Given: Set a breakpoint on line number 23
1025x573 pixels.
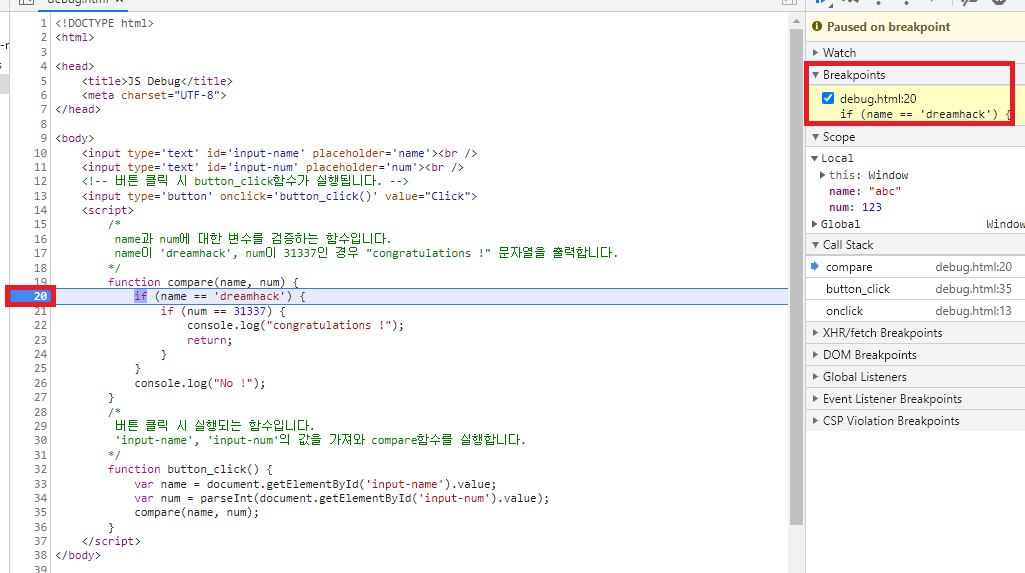Looking at the screenshot, I should [40, 340].
